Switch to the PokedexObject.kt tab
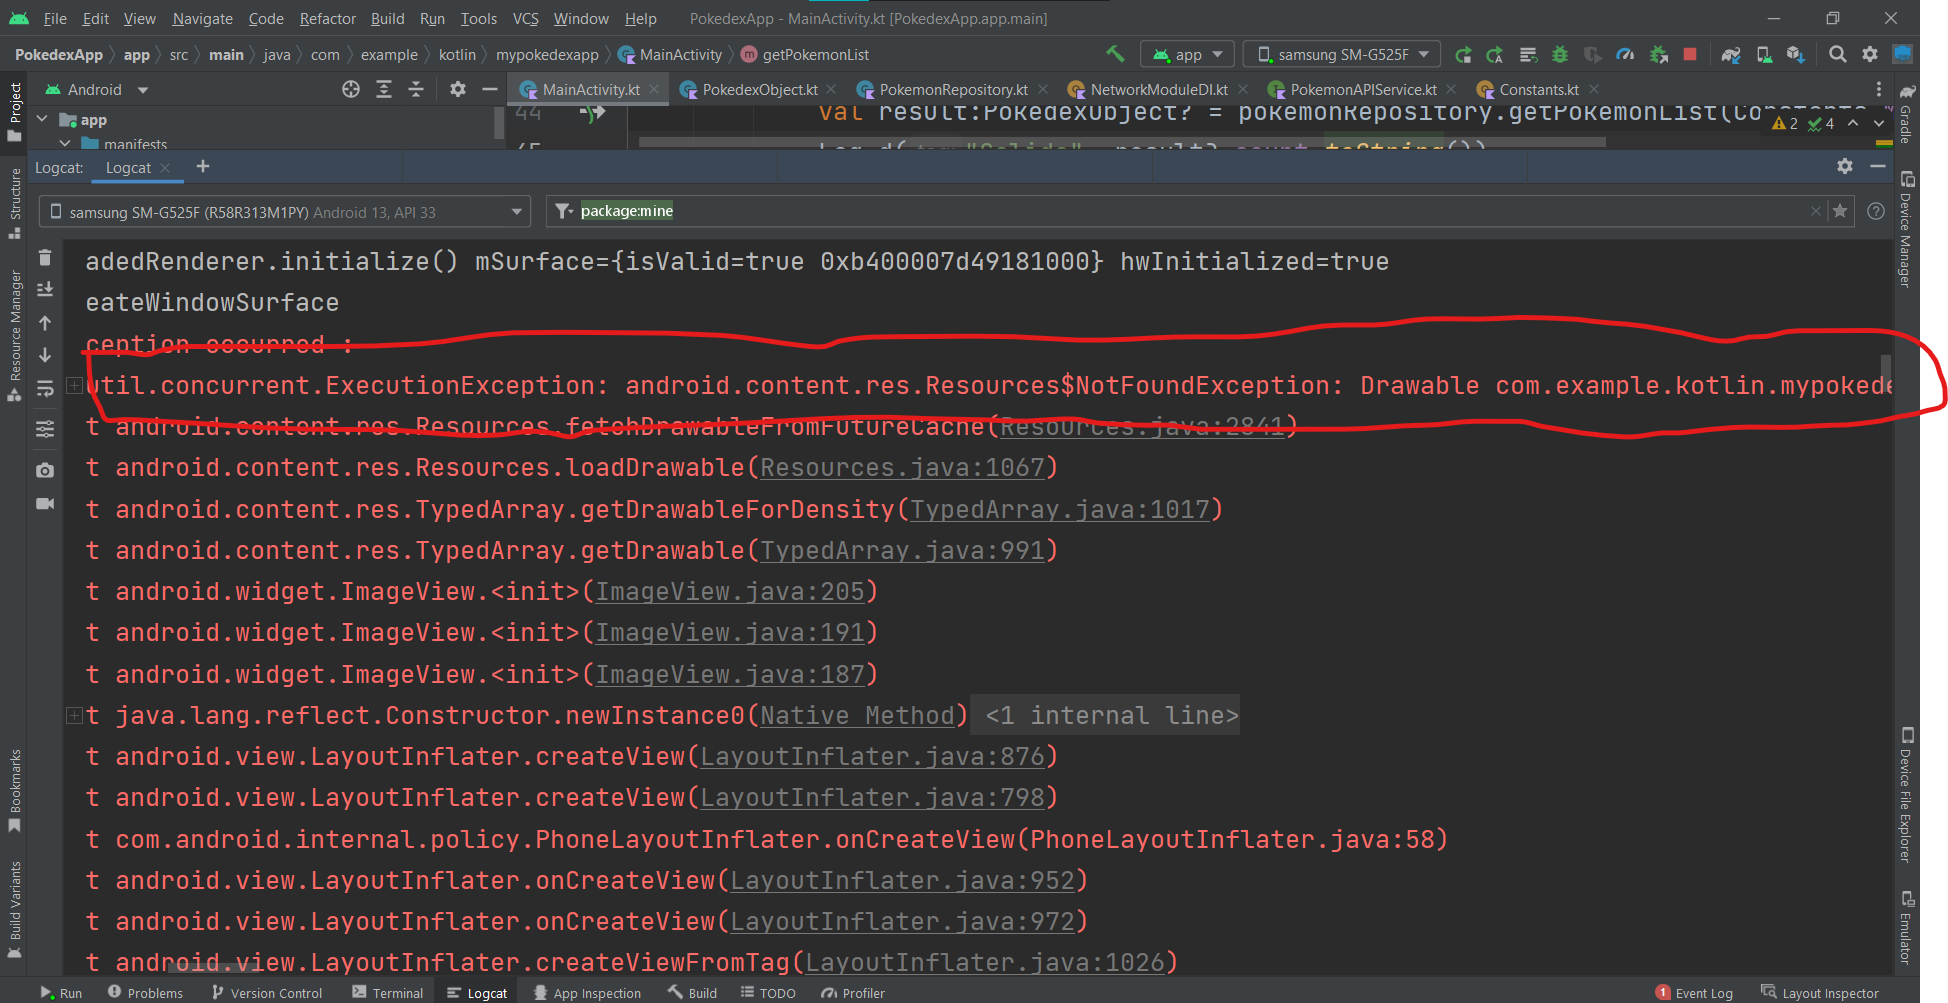The image size is (1948, 1003). [x=759, y=90]
